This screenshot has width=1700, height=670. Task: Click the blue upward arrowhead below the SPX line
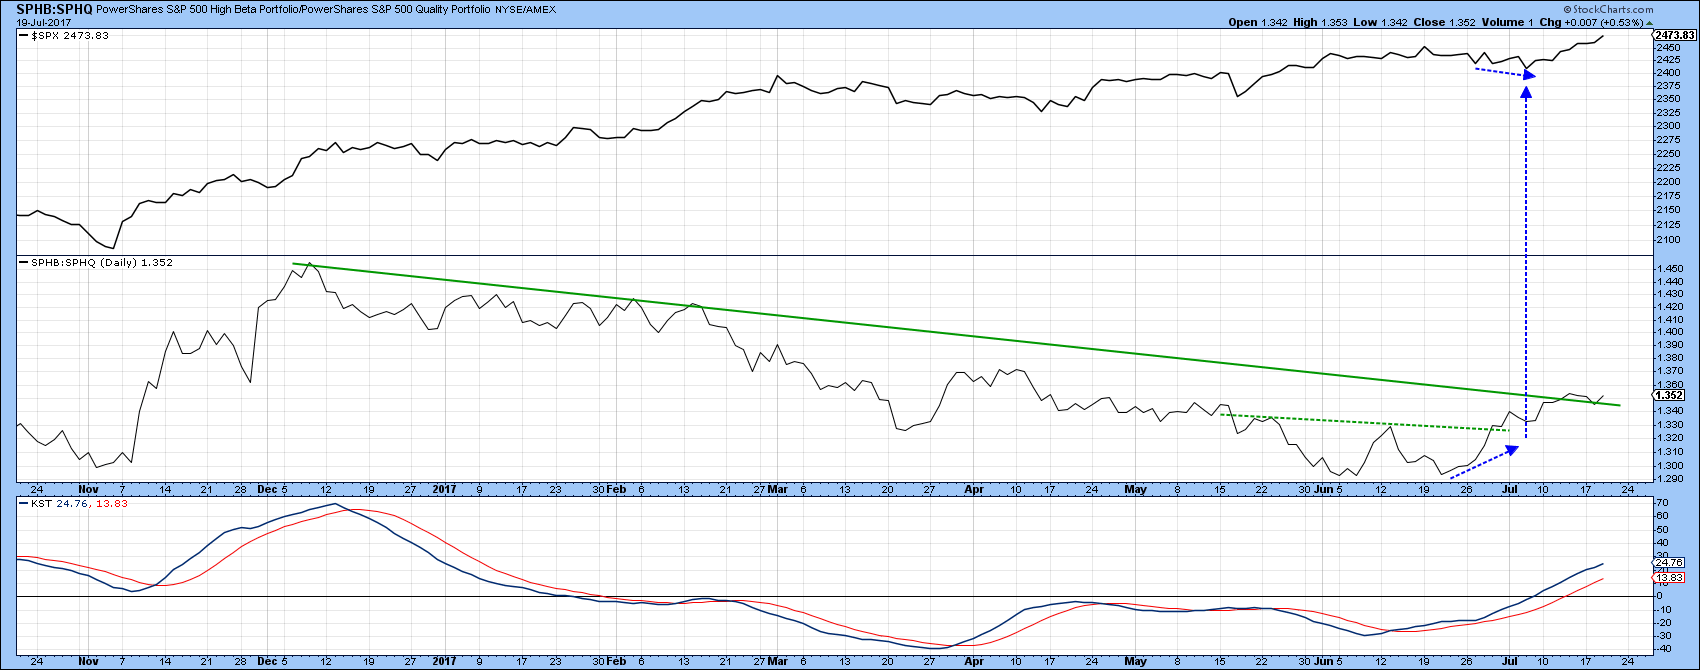pyautogui.click(x=1527, y=92)
